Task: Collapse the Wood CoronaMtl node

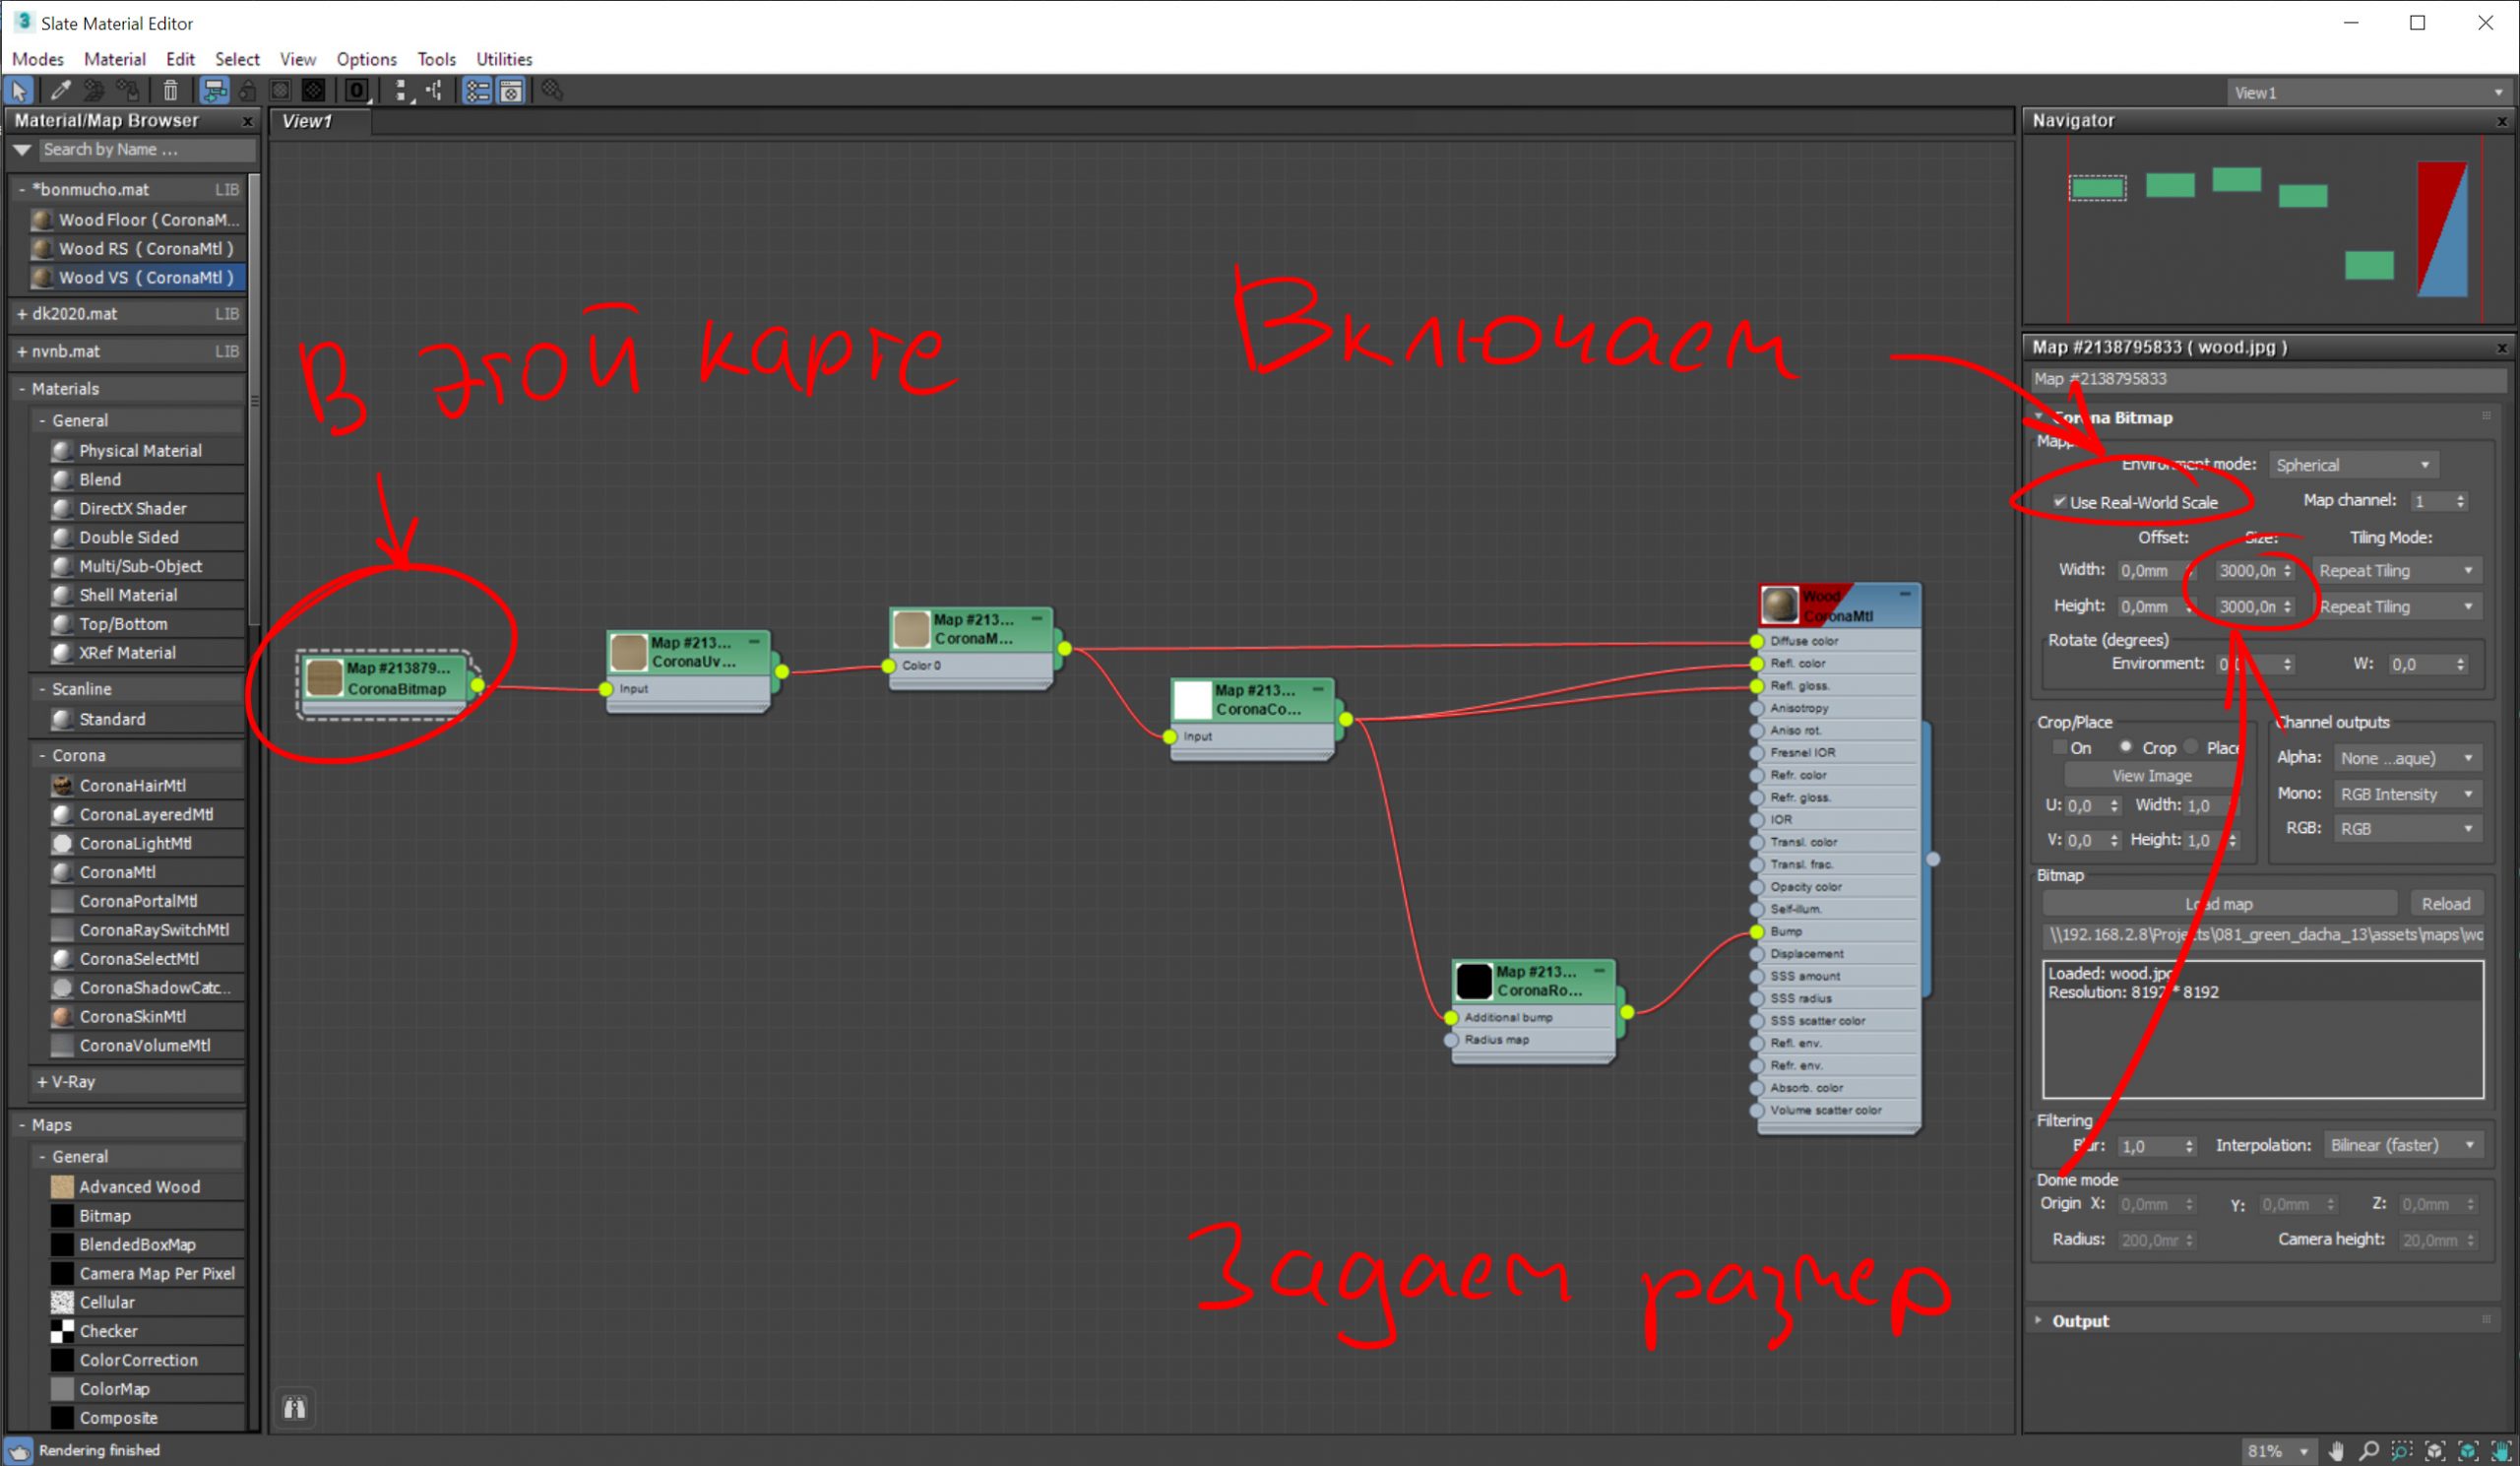Action: [1905, 594]
